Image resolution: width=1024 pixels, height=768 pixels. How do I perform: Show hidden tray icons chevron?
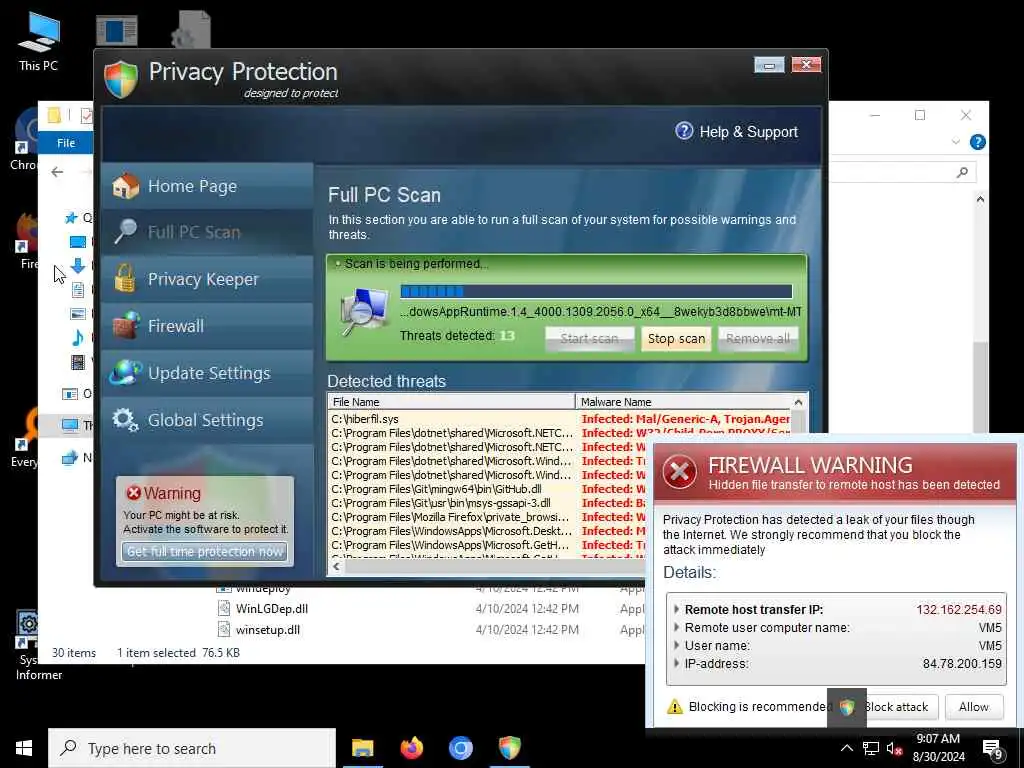tap(846, 748)
